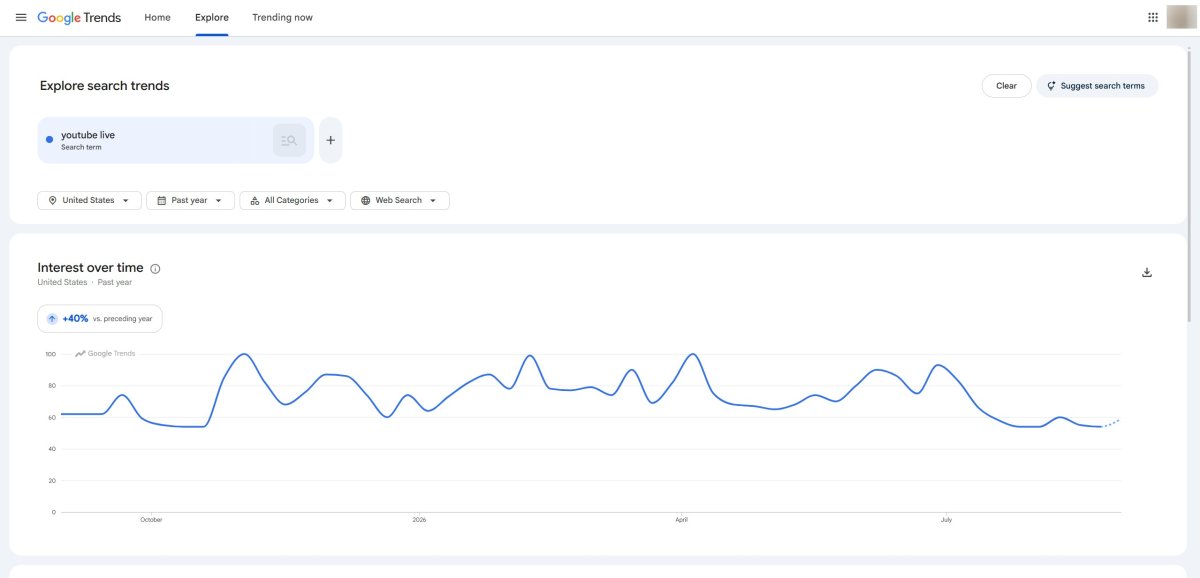
Task: Click the Google Trends logo
Action: pyautogui.click(x=79, y=17)
